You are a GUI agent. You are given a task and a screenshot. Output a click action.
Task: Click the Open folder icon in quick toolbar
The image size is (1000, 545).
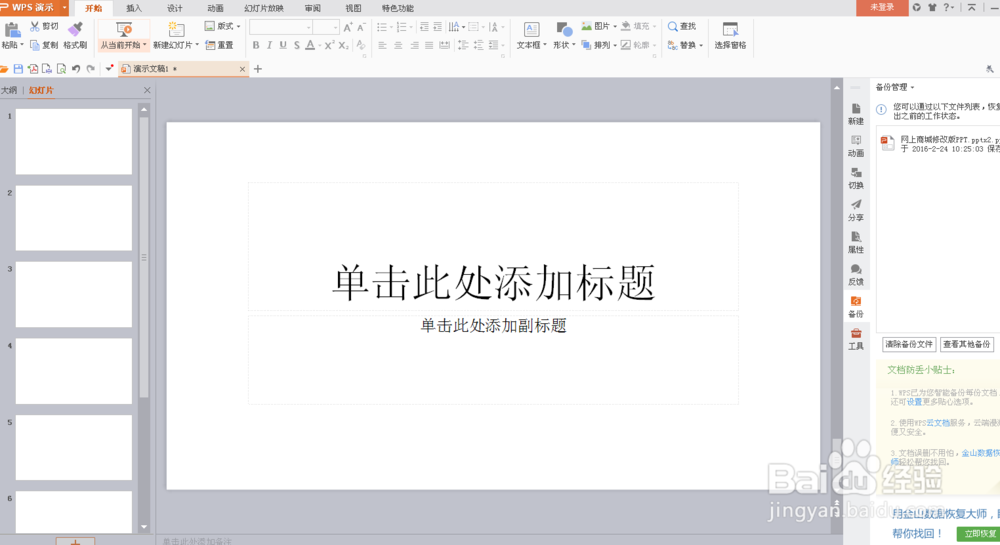pyautogui.click(x=4, y=69)
